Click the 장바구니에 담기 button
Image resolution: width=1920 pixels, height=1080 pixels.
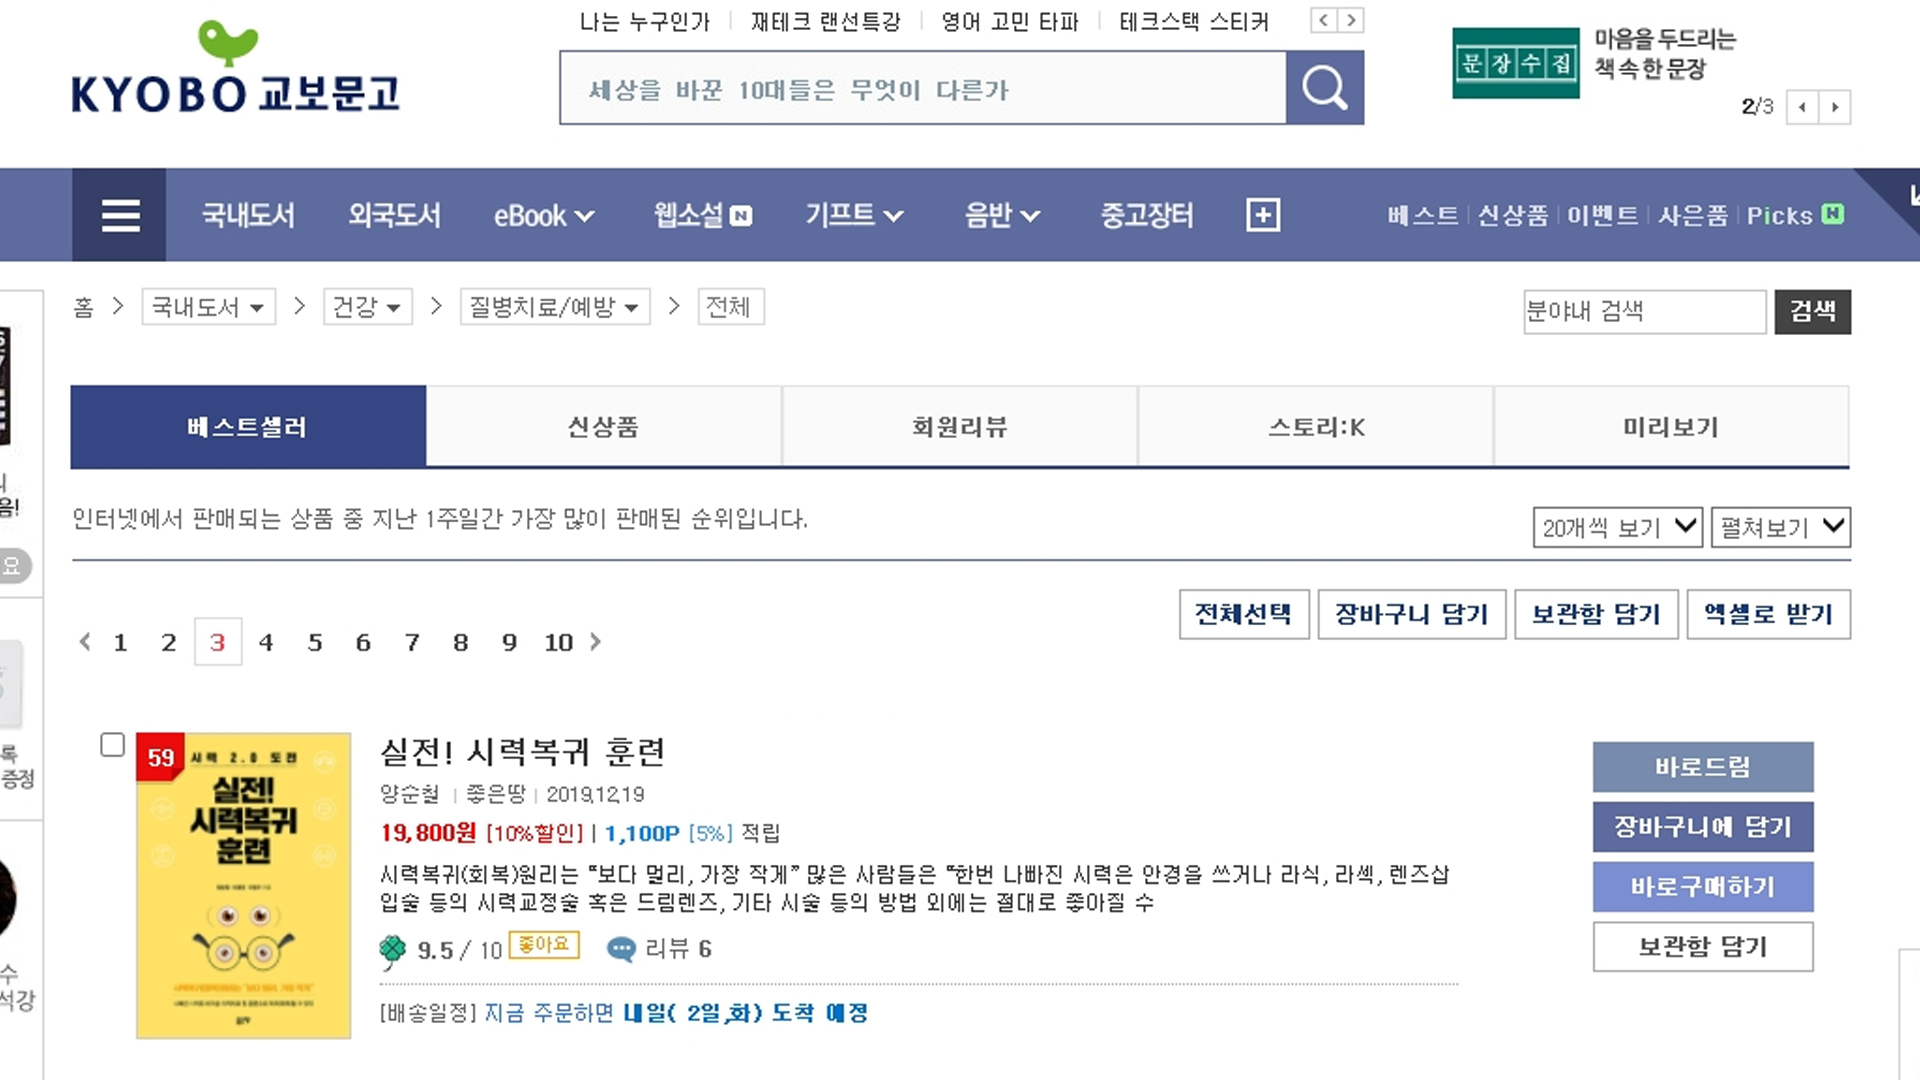pyautogui.click(x=1702, y=827)
